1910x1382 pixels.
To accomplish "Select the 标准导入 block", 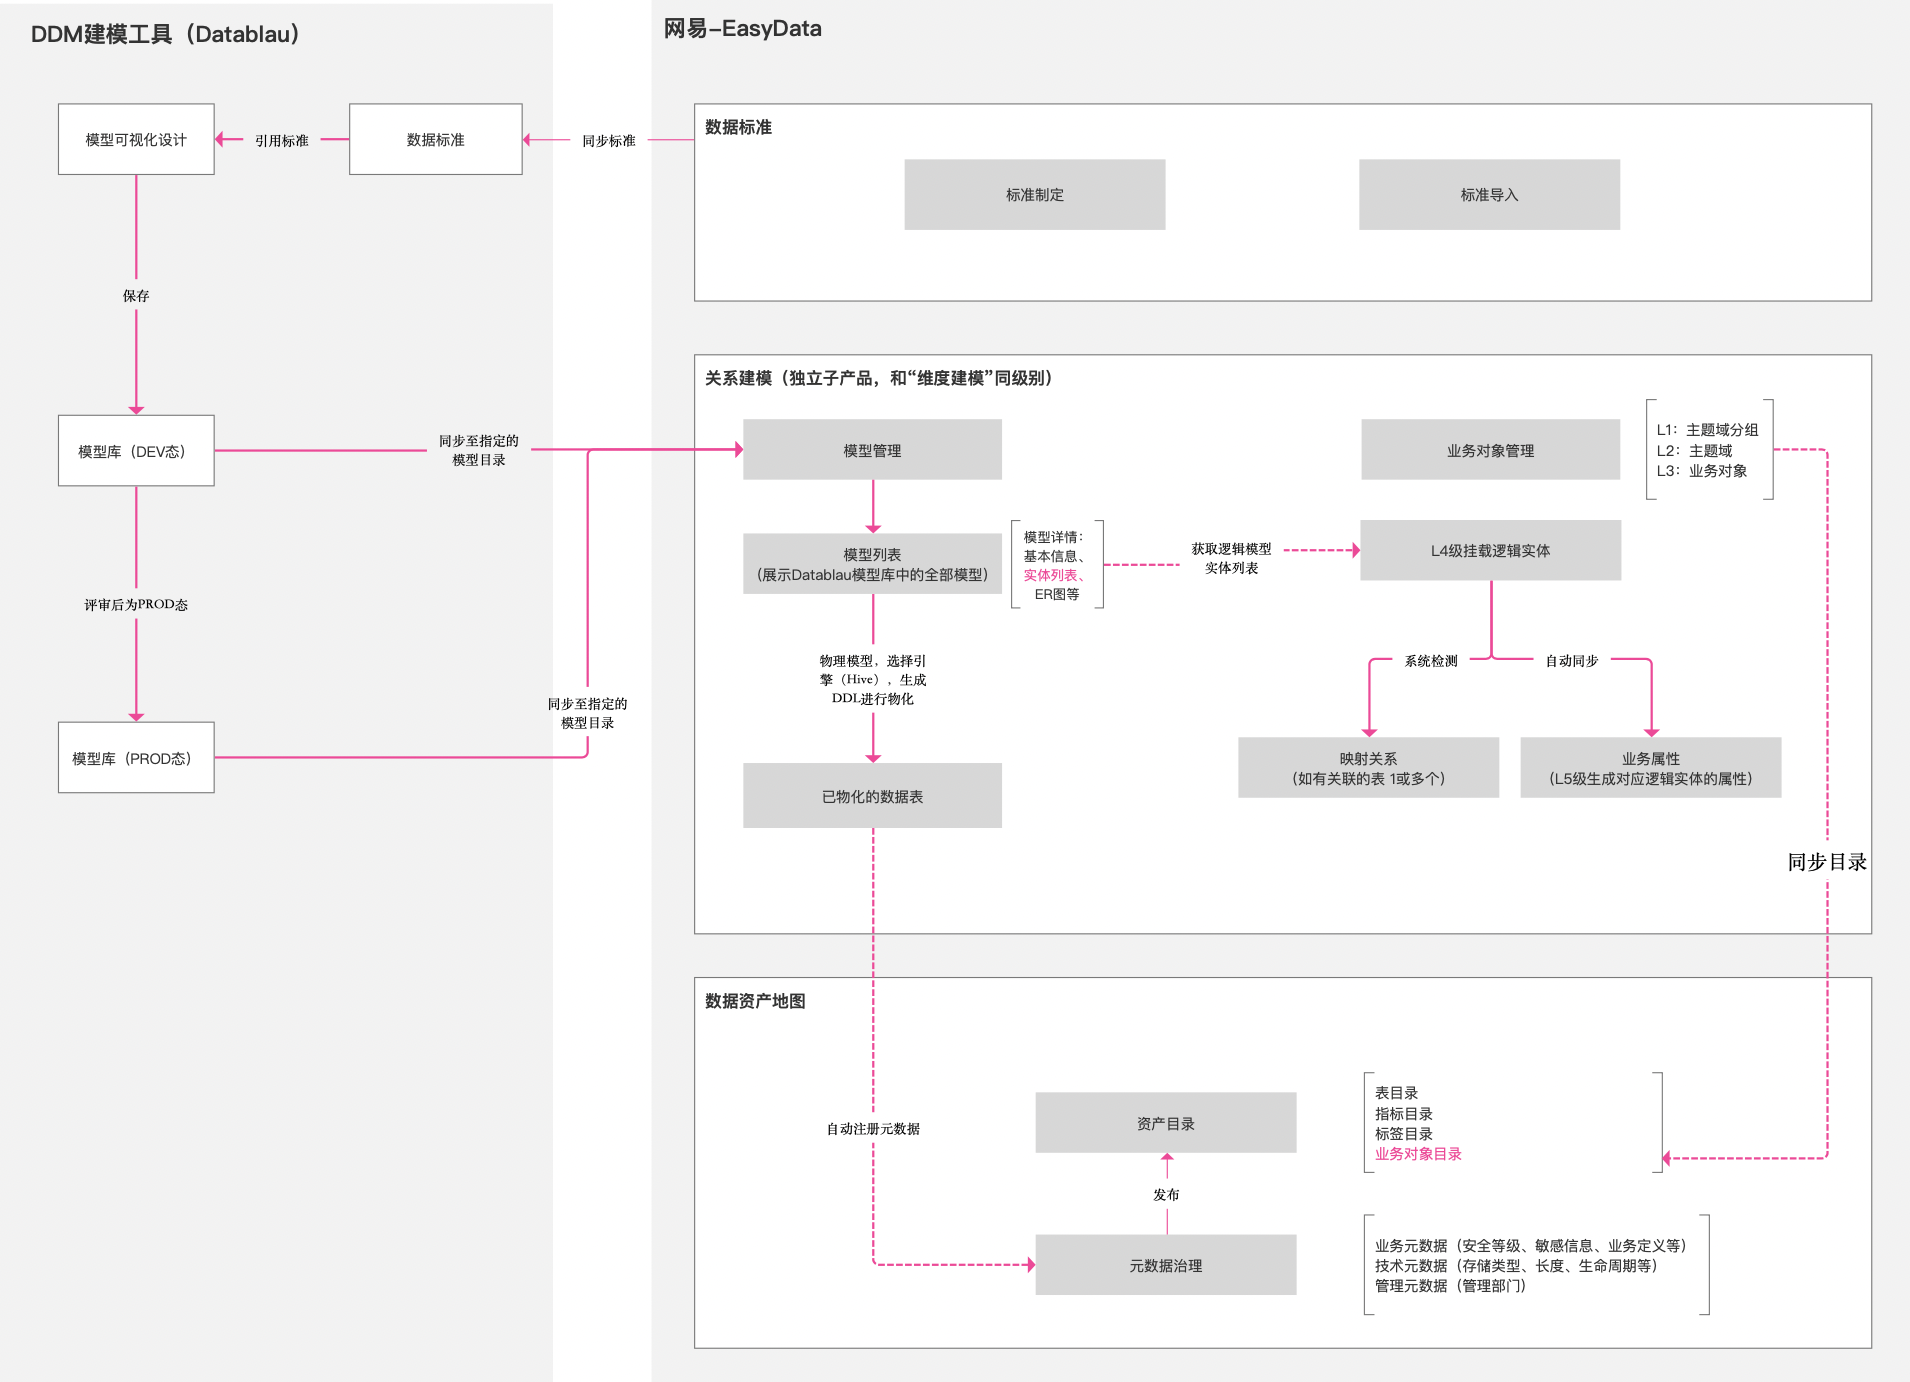I will coord(1489,195).
